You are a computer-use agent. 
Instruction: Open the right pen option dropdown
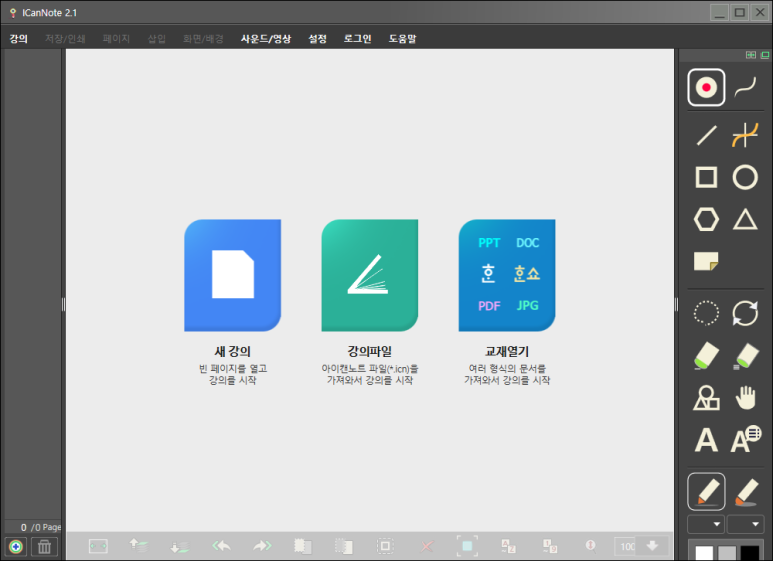pos(745,524)
